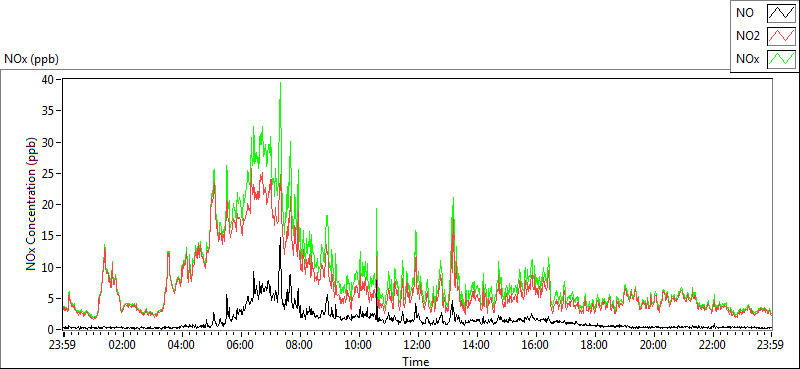Click the NO2 red plot legend icon

tap(782, 36)
